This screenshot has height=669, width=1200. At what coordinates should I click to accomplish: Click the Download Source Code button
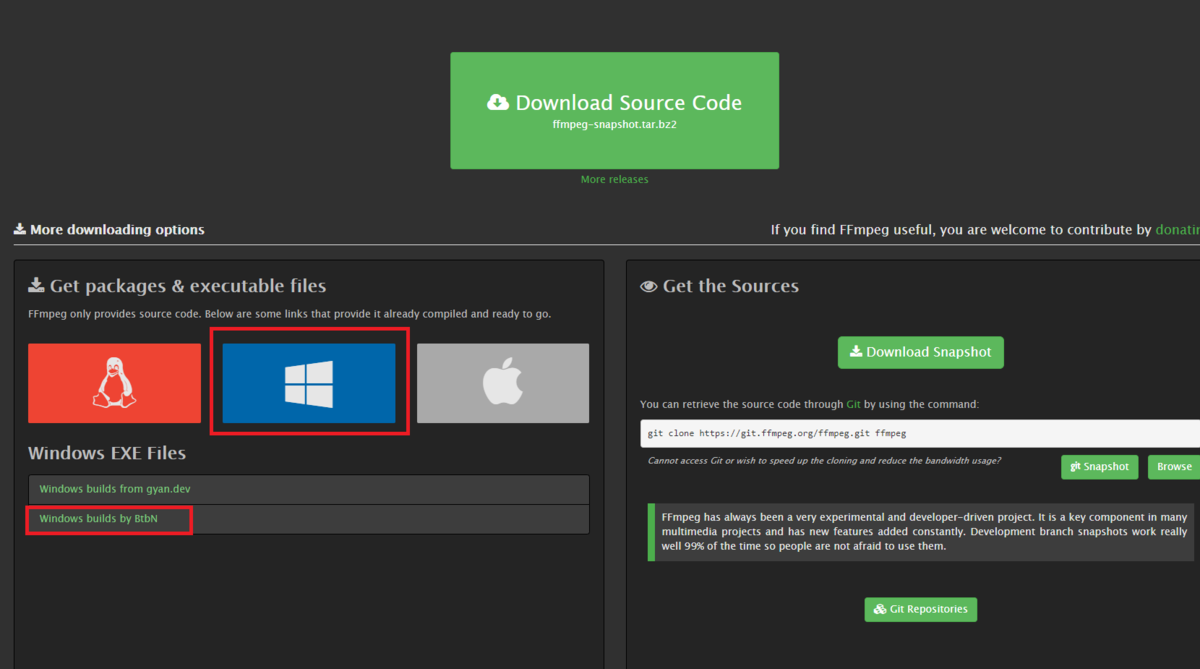[x=614, y=110]
